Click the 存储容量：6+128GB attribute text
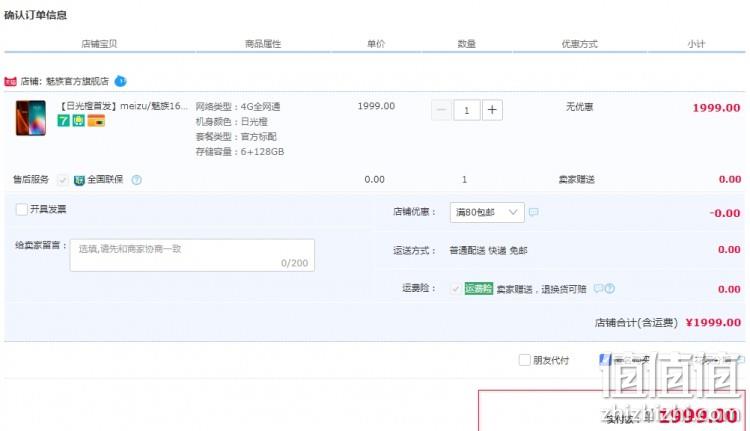This screenshot has width=750, height=431. pos(240,152)
